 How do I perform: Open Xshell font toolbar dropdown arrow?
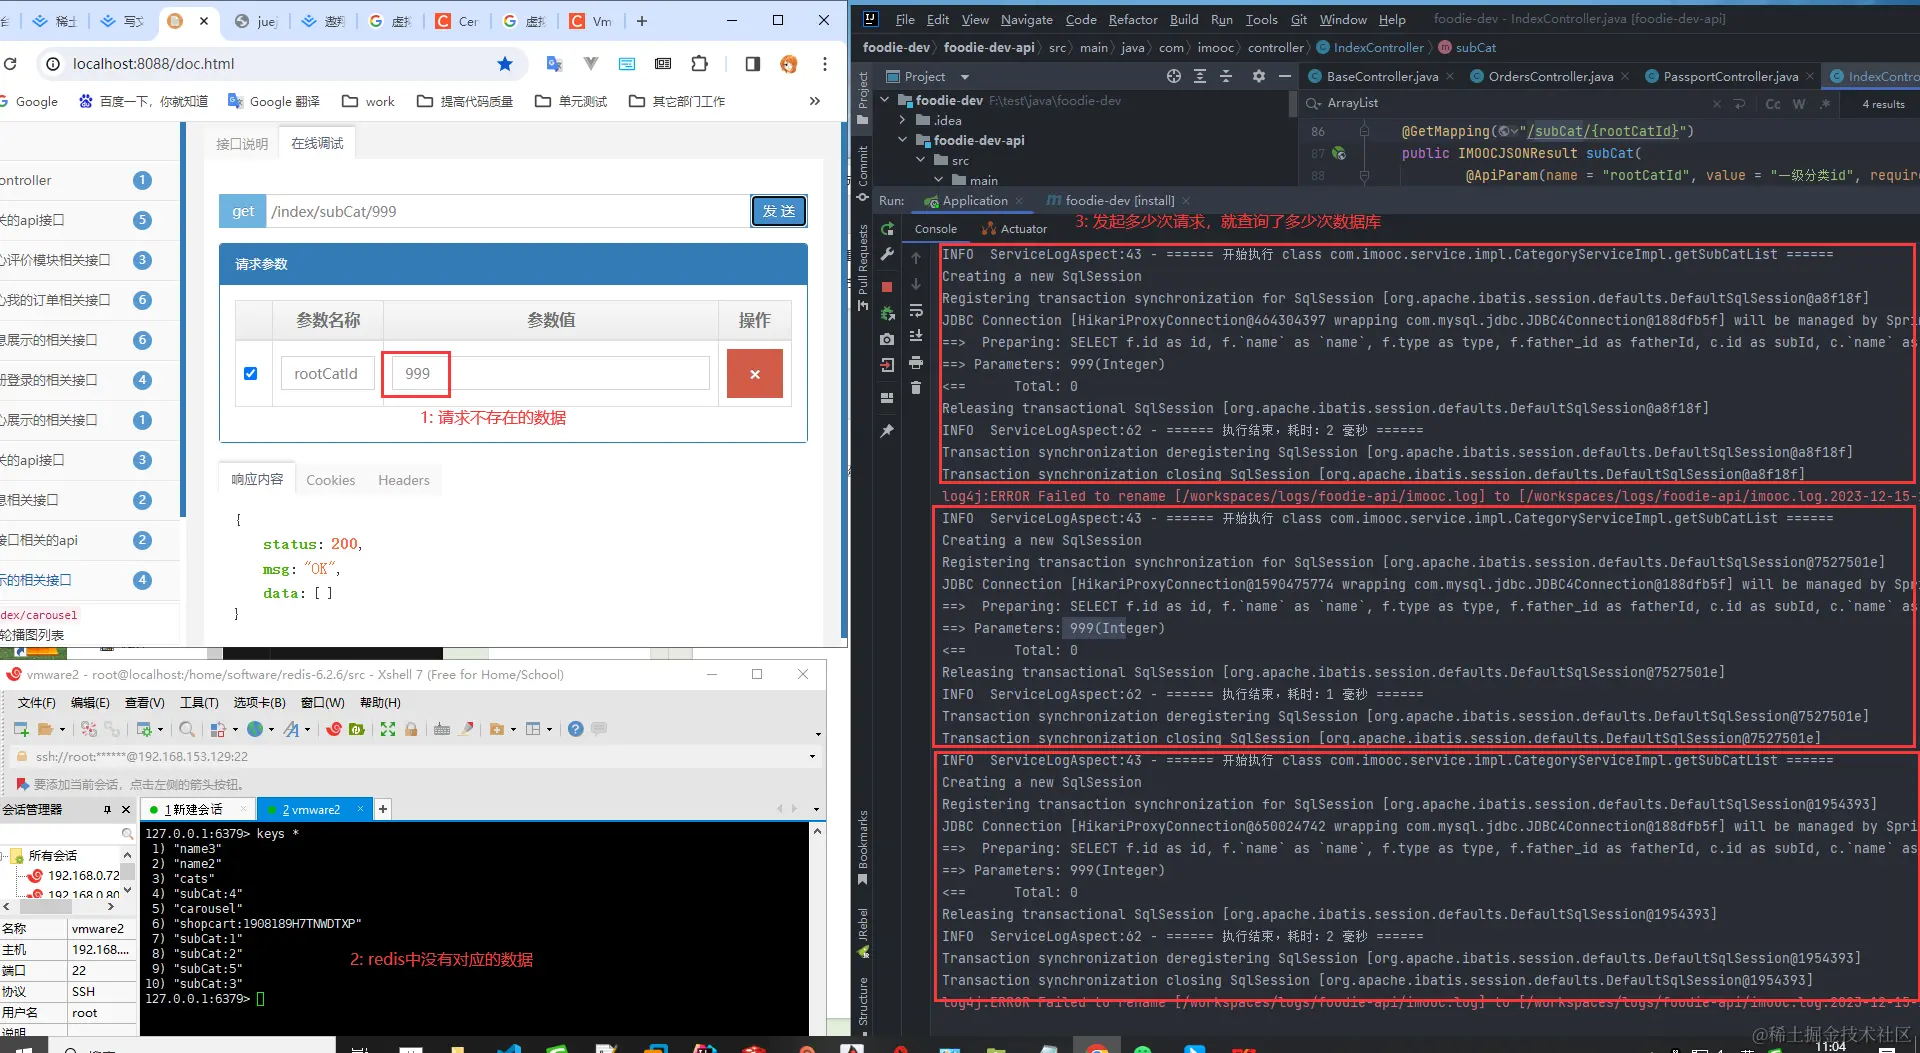click(x=307, y=730)
